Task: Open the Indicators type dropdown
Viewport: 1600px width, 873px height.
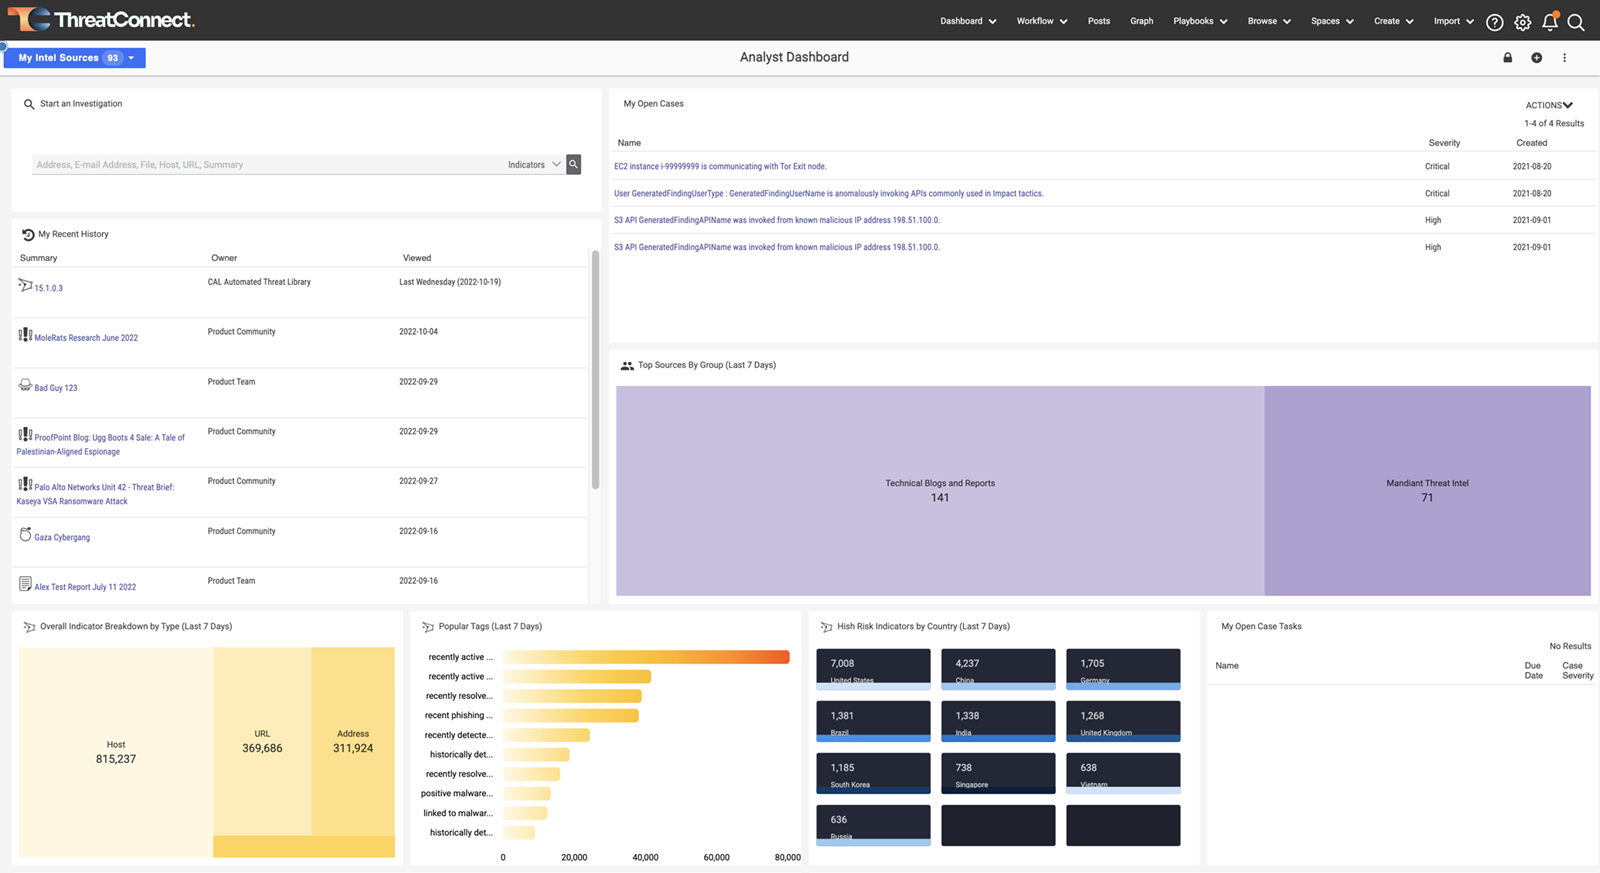Action: click(x=535, y=165)
